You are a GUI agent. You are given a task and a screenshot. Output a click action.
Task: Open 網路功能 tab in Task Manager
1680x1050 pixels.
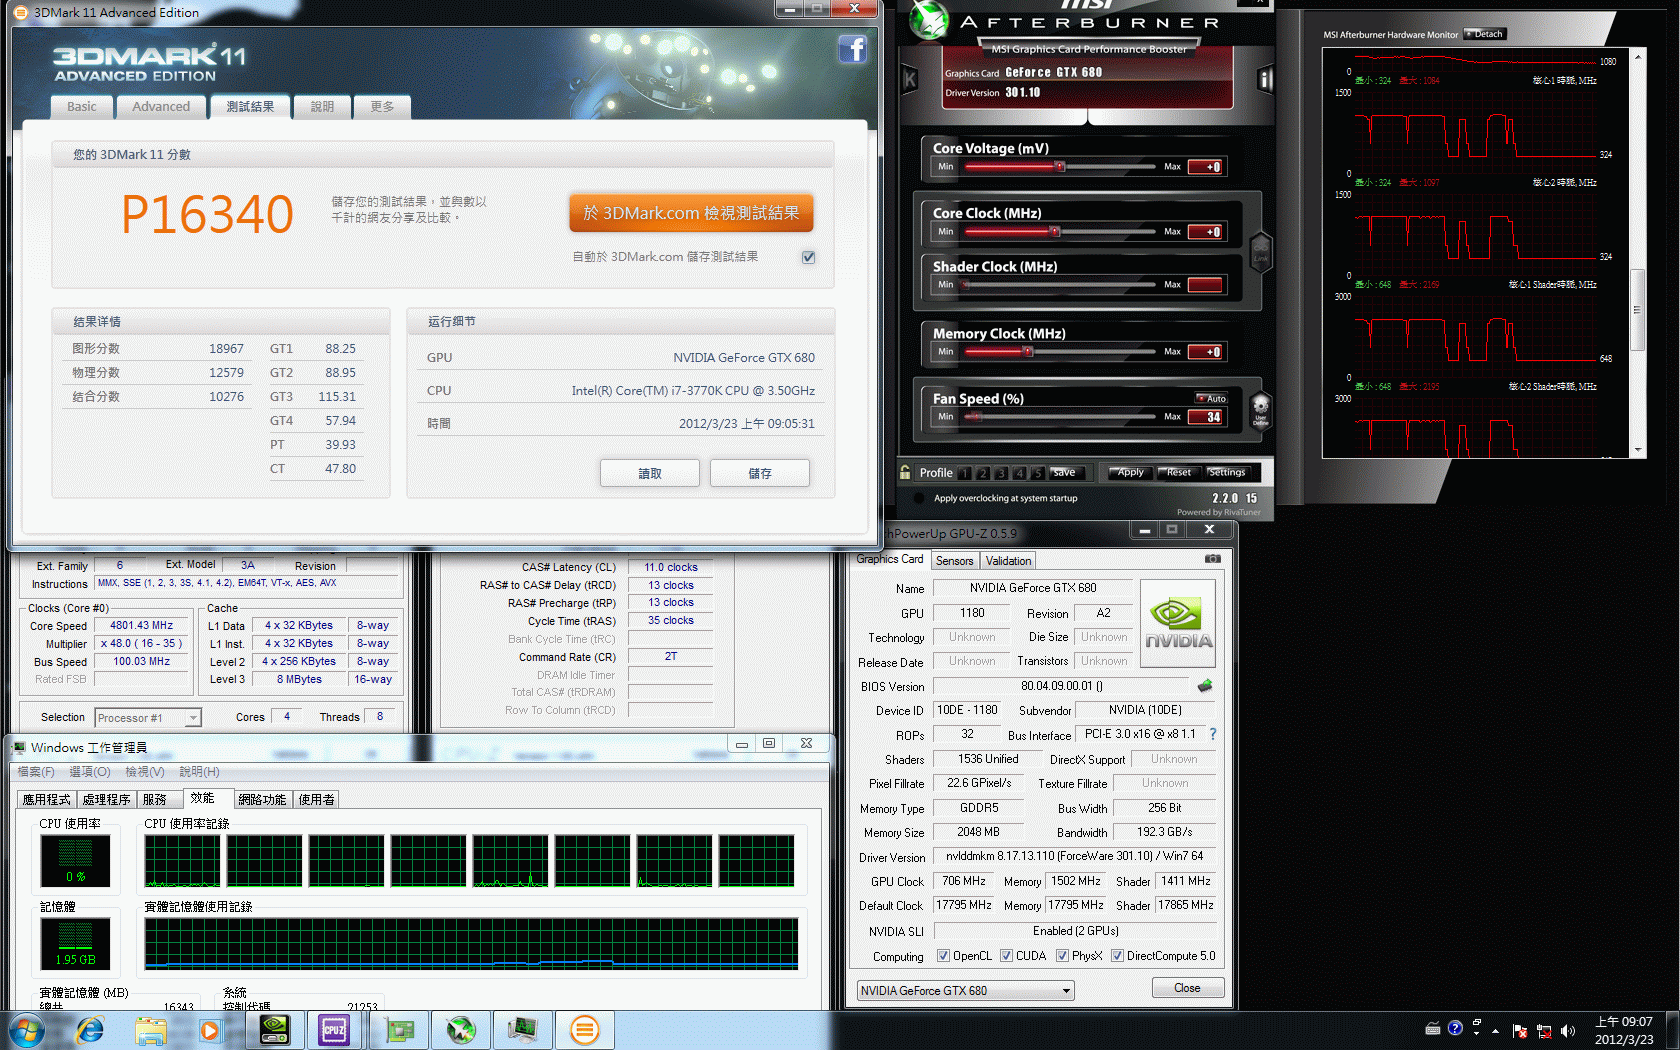[x=262, y=799]
